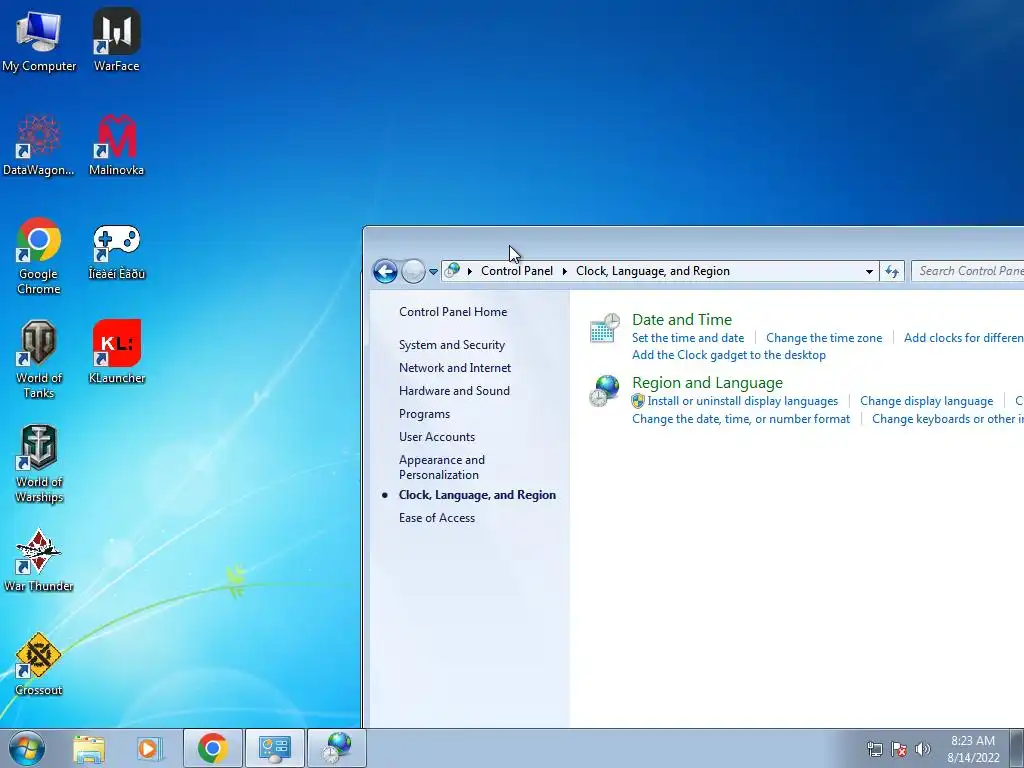Click Change the time zone

824,338
